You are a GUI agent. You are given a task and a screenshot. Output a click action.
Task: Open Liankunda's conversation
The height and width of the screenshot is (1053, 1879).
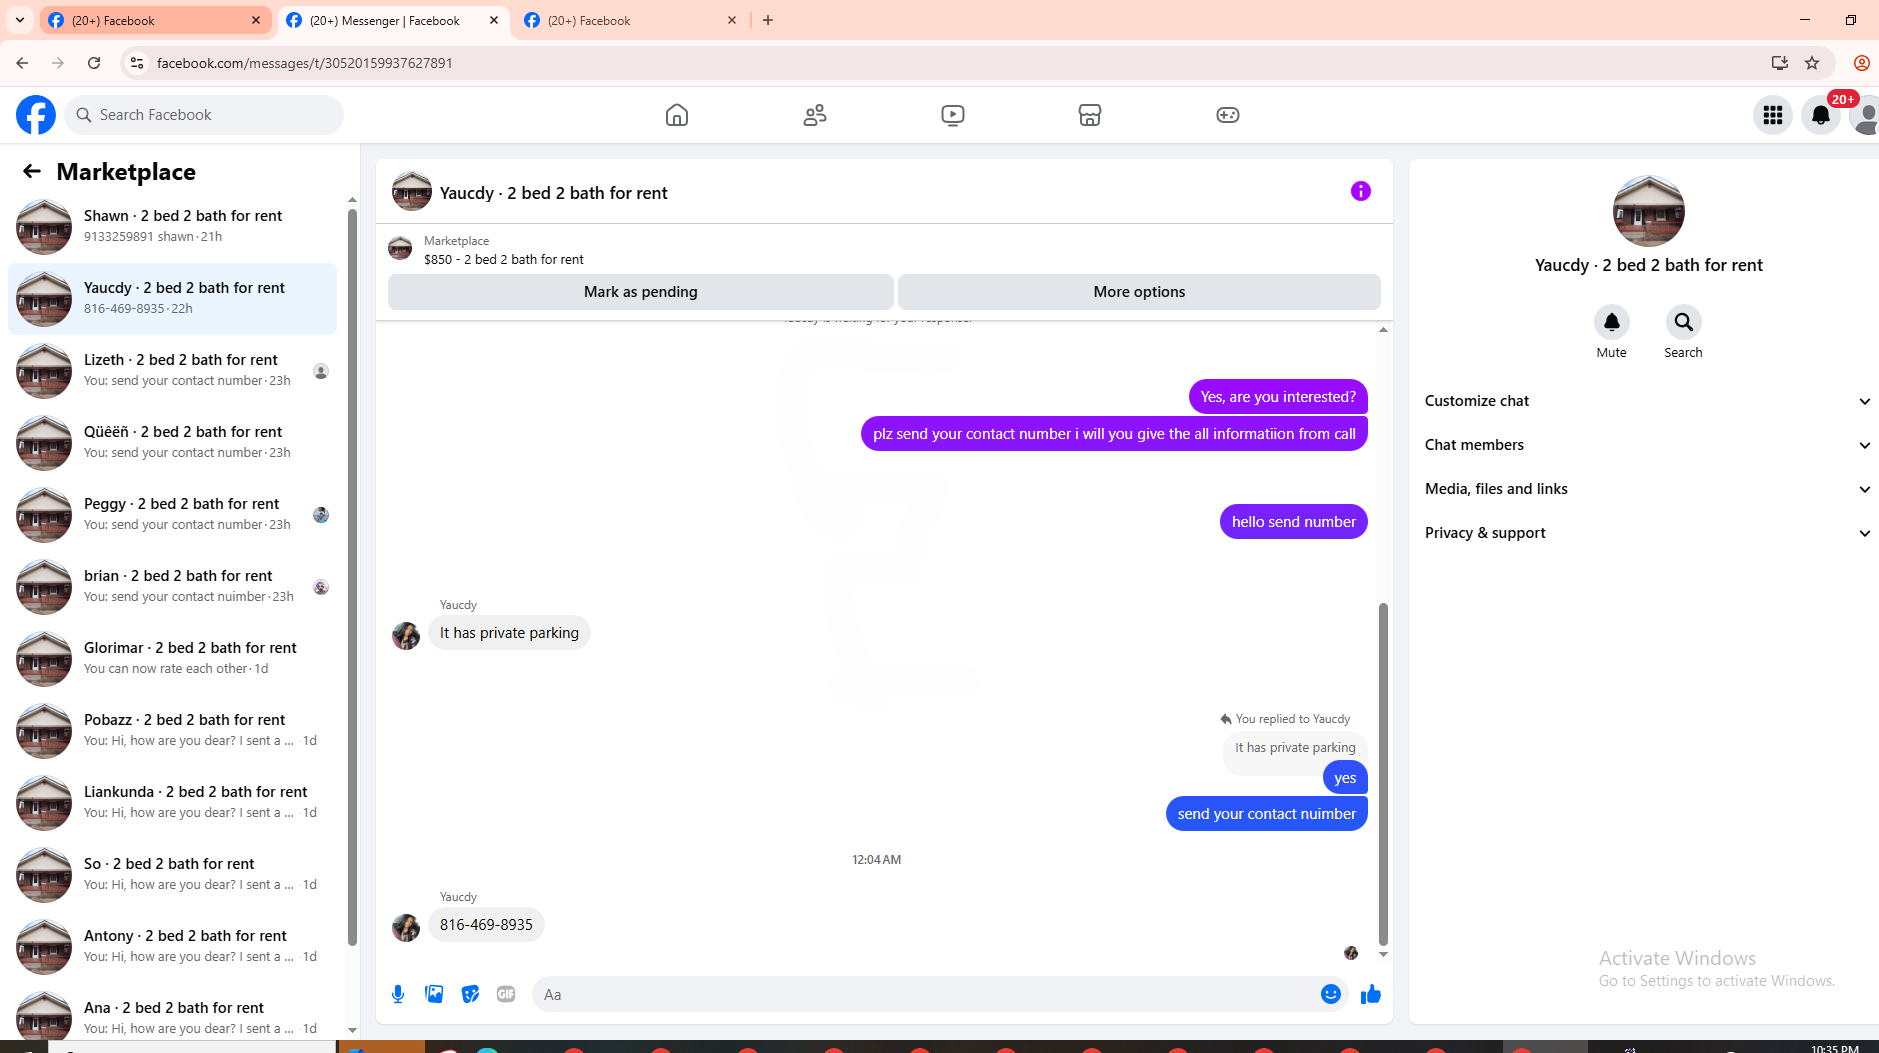click(x=172, y=803)
